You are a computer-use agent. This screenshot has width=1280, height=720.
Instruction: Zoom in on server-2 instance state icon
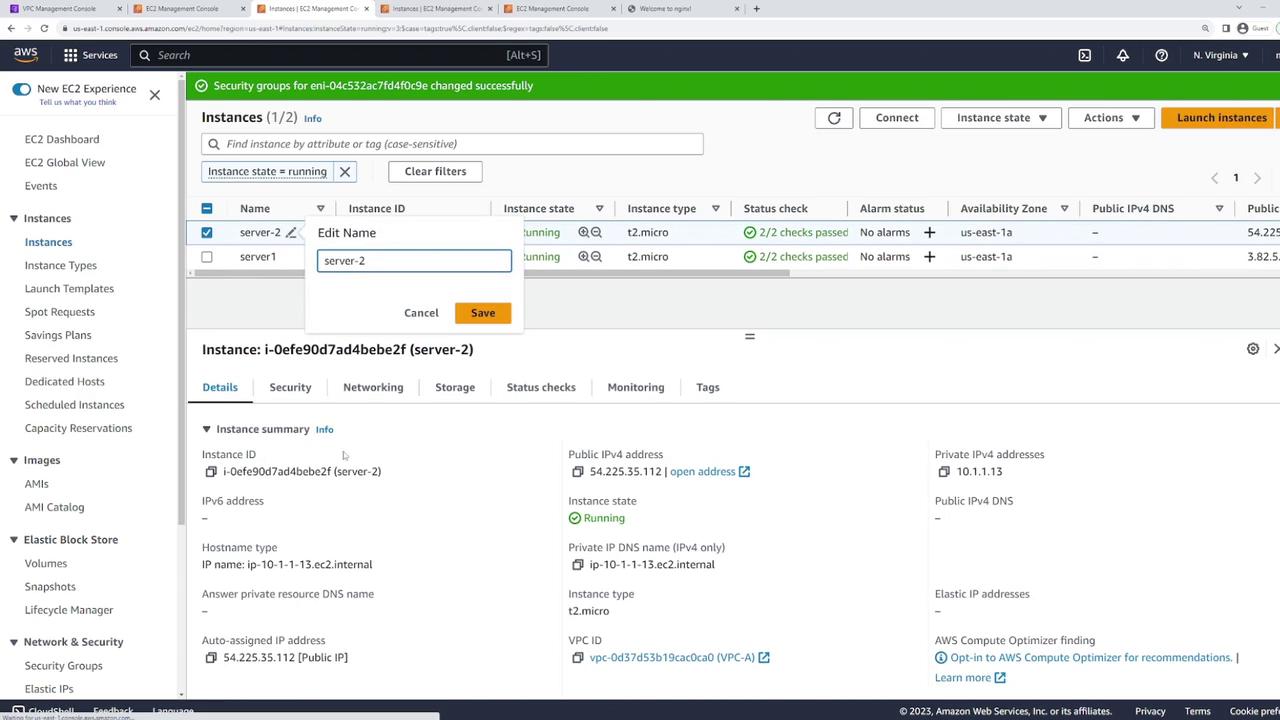coord(583,232)
